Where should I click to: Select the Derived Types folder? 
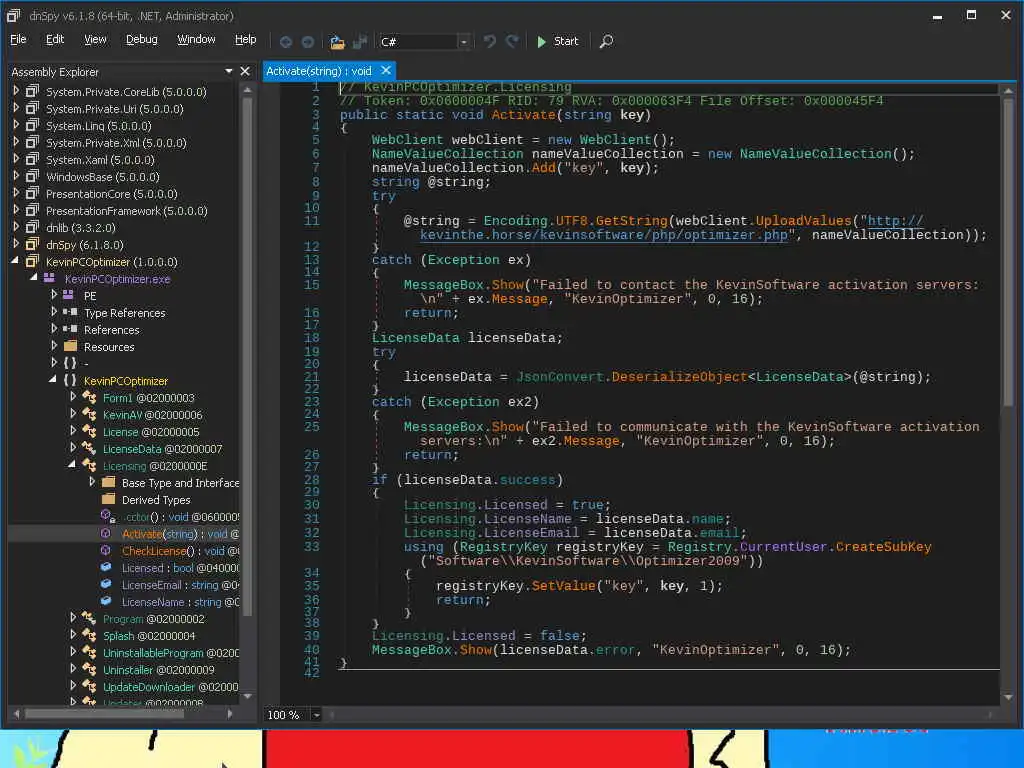pos(156,500)
